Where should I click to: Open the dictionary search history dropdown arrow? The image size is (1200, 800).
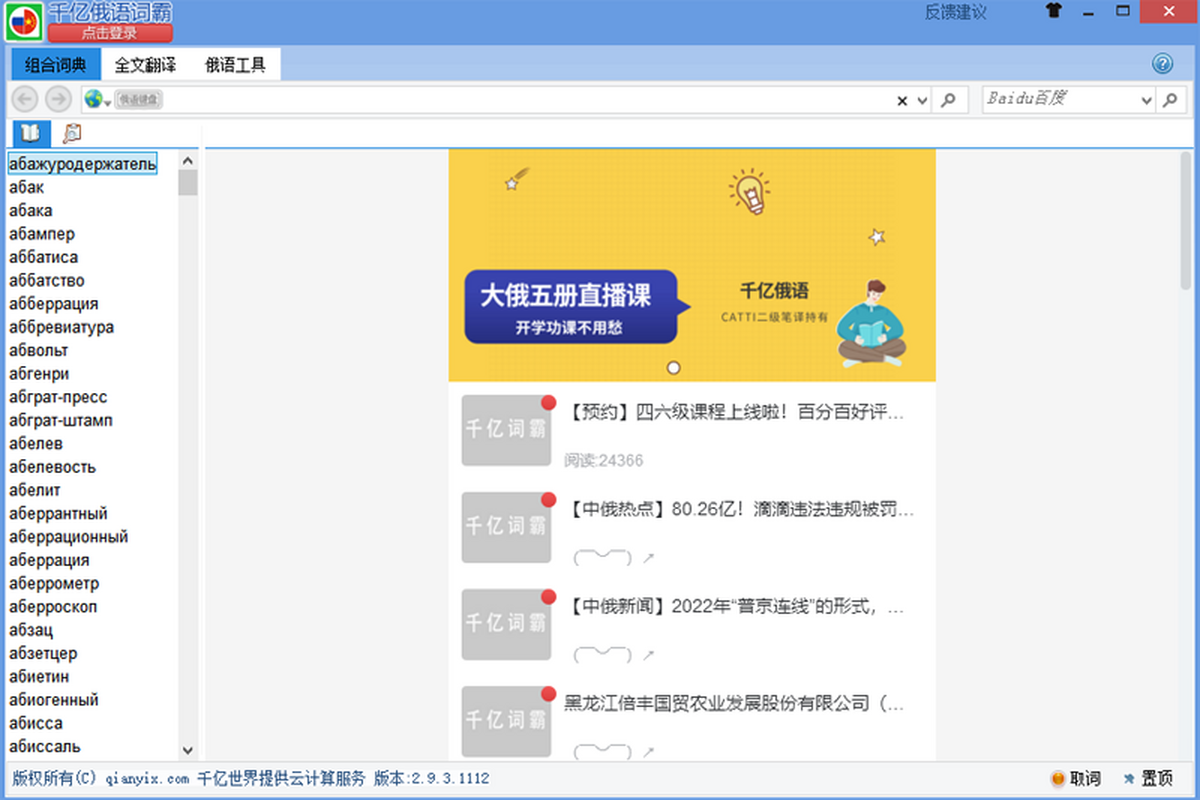(922, 100)
